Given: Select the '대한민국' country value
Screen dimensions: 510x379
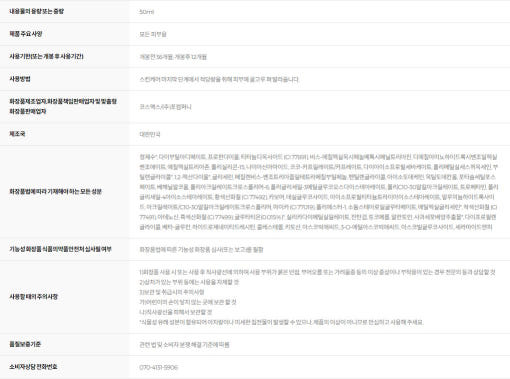Looking at the screenshot, I should (x=150, y=134).
